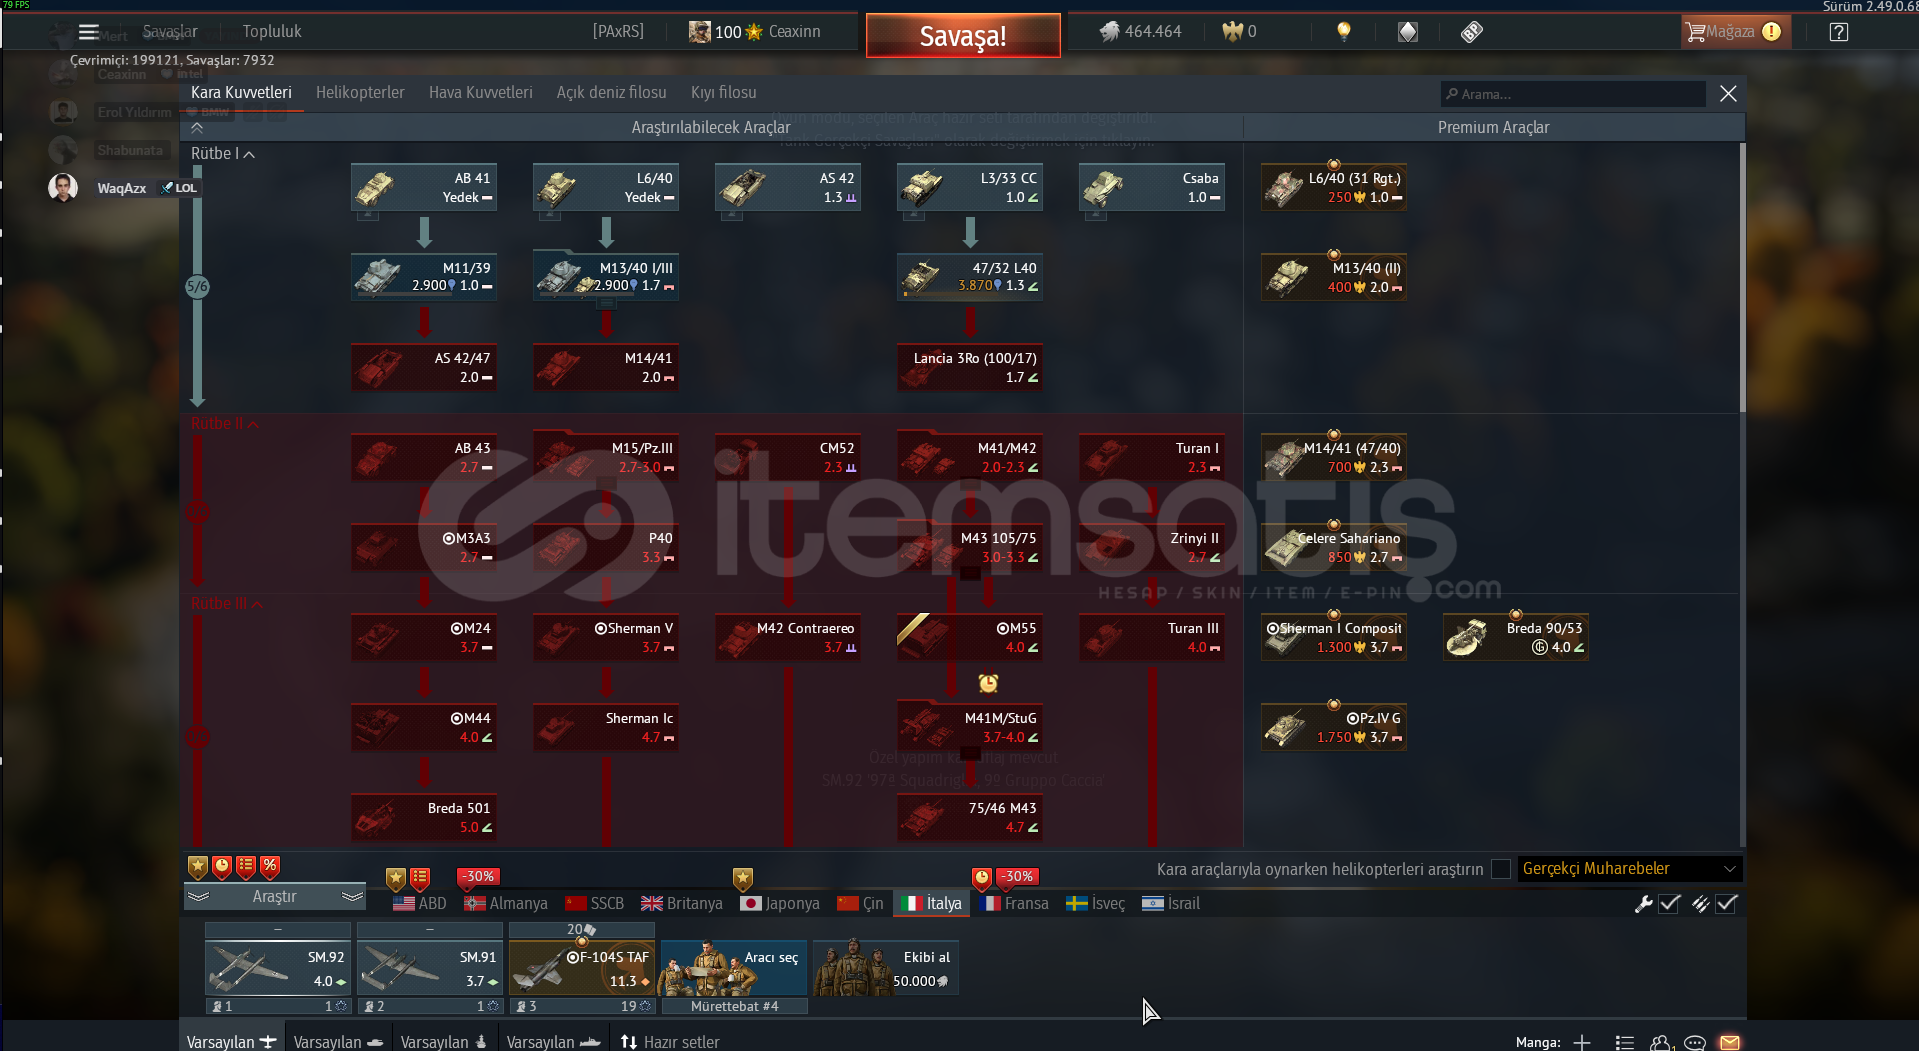Screen dimensions: 1919x1051
Task: Select the Almanya nation tab
Action: tap(506, 904)
